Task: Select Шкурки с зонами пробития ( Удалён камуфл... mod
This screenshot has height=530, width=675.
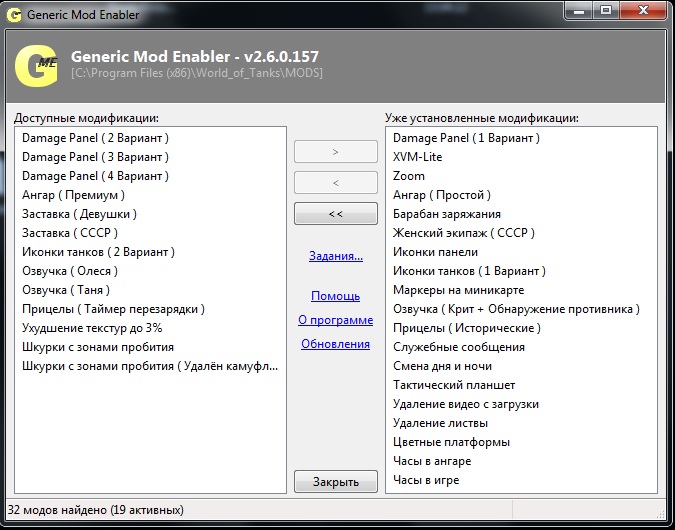Action: (150, 366)
